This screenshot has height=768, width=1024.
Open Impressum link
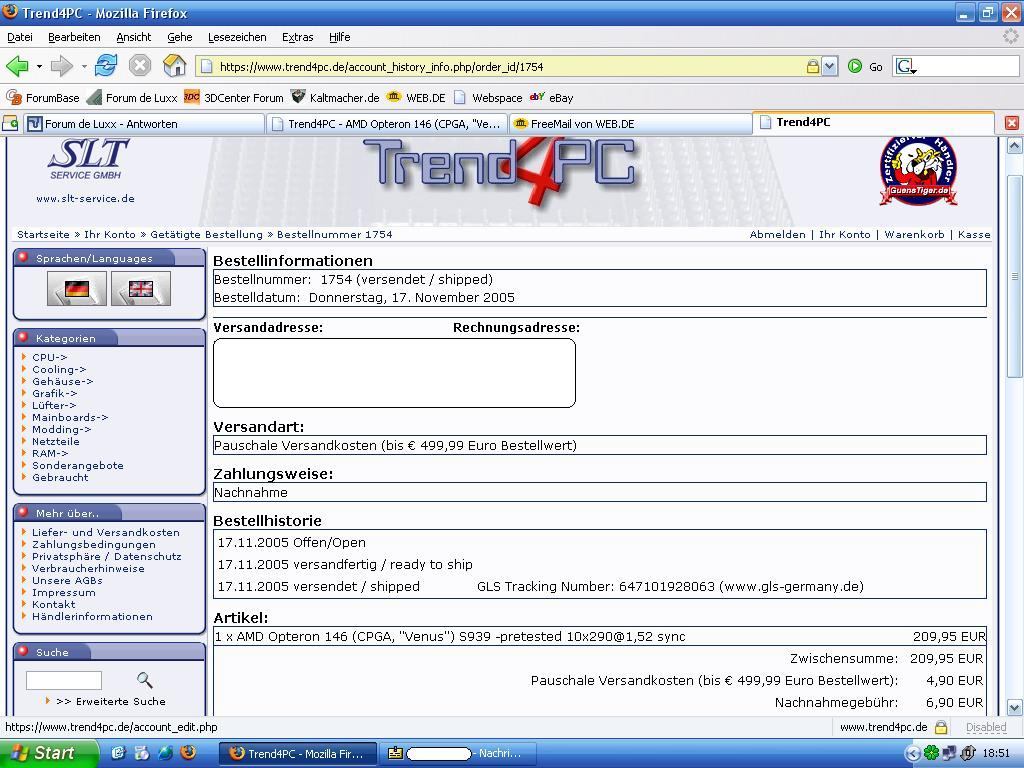click(x=63, y=592)
